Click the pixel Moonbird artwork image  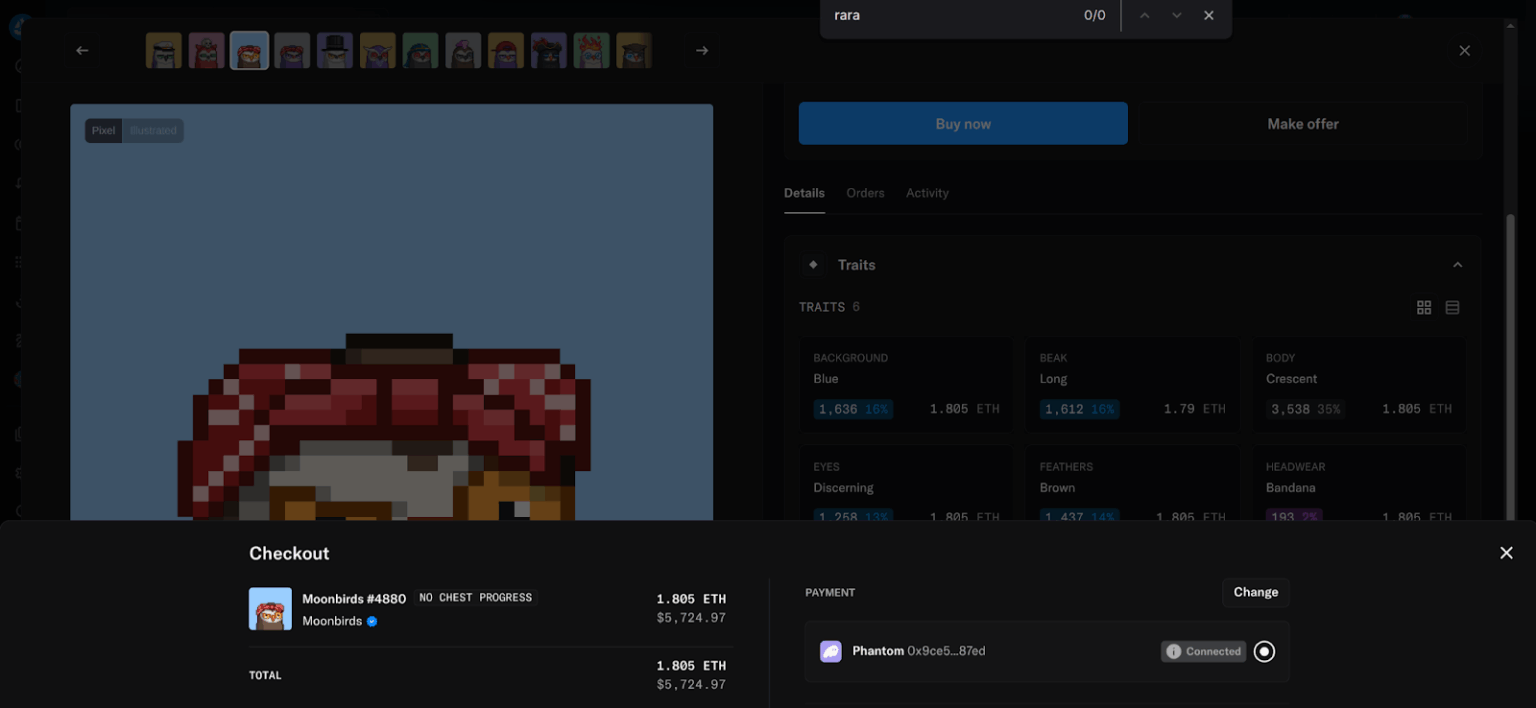tap(391, 312)
